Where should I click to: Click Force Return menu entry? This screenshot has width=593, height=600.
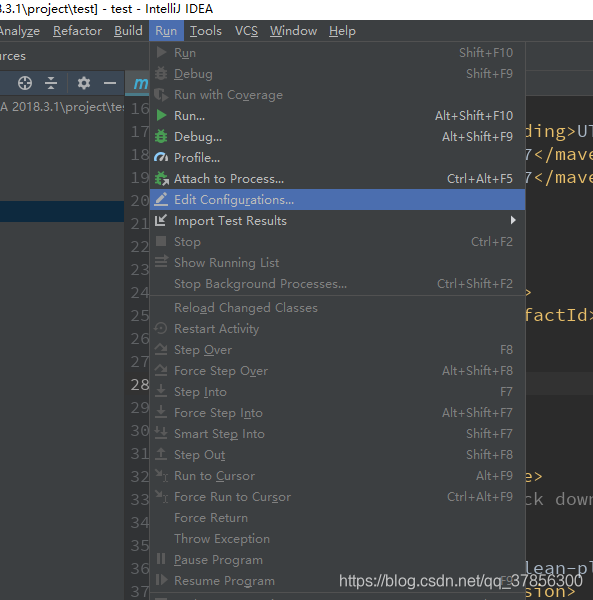[337, 518]
